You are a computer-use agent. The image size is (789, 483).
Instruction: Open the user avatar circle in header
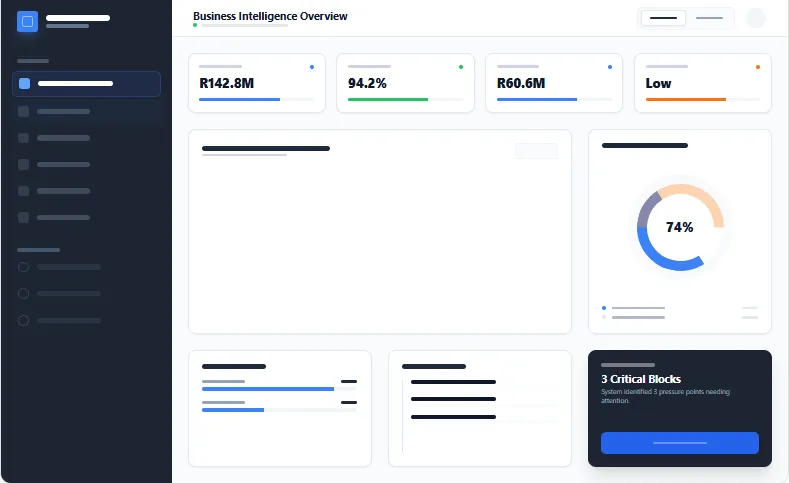756,18
